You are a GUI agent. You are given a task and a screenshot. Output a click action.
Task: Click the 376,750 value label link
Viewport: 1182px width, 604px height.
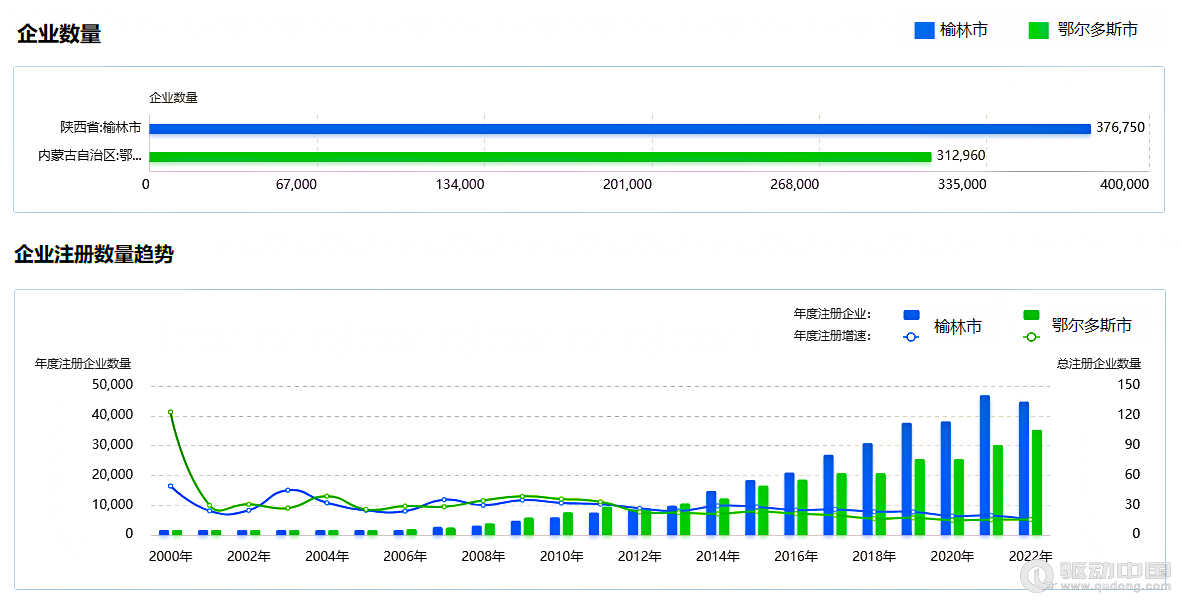pos(1122,128)
